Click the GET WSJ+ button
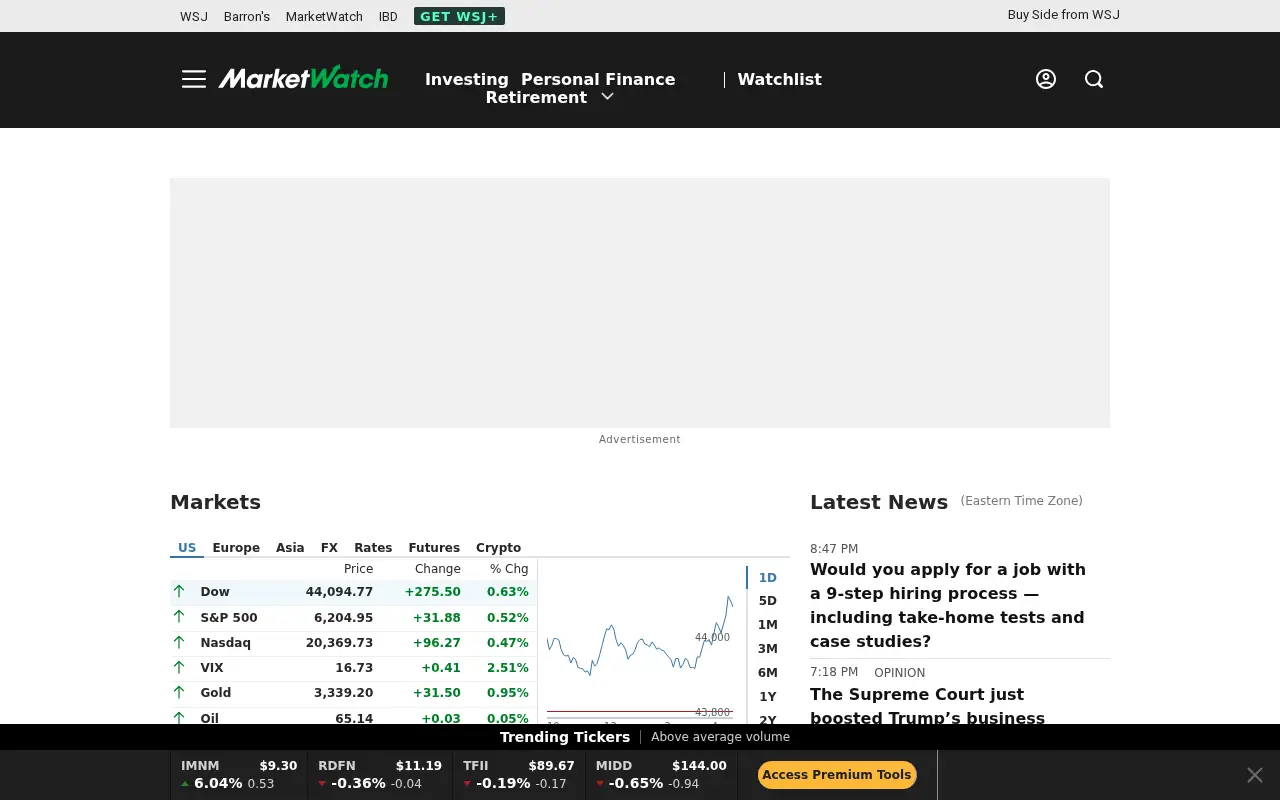Image resolution: width=1280 pixels, height=800 pixels. (x=459, y=16)
